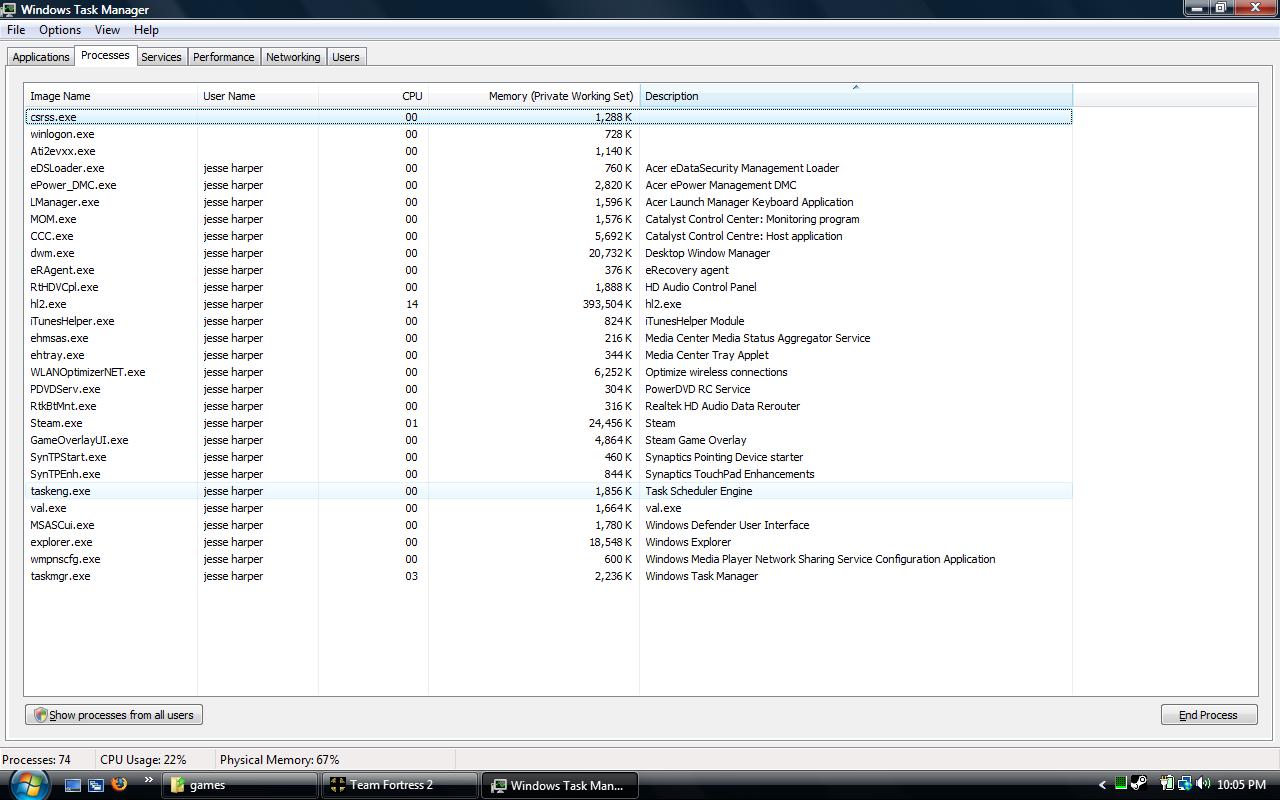The image size is (1280, 800).
Task: Open the Performance tab
Action: point(223,57)
